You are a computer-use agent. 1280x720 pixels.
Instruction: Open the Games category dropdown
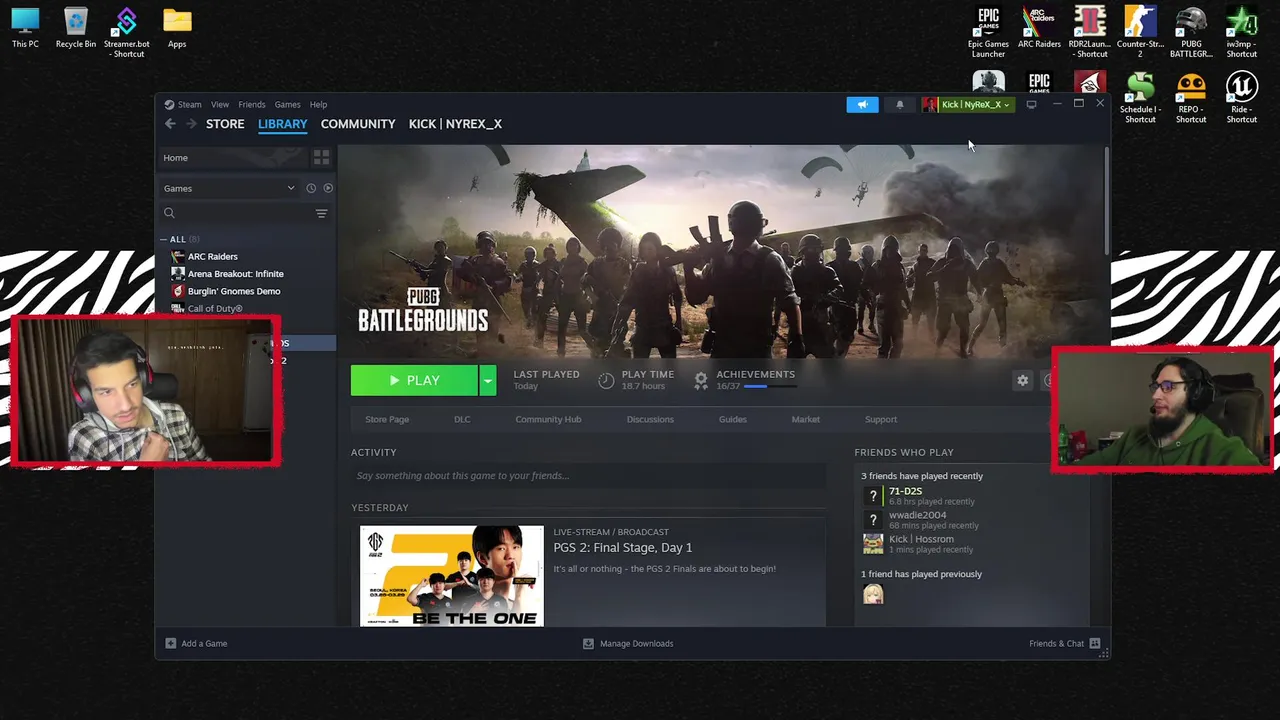pos(230,188)
